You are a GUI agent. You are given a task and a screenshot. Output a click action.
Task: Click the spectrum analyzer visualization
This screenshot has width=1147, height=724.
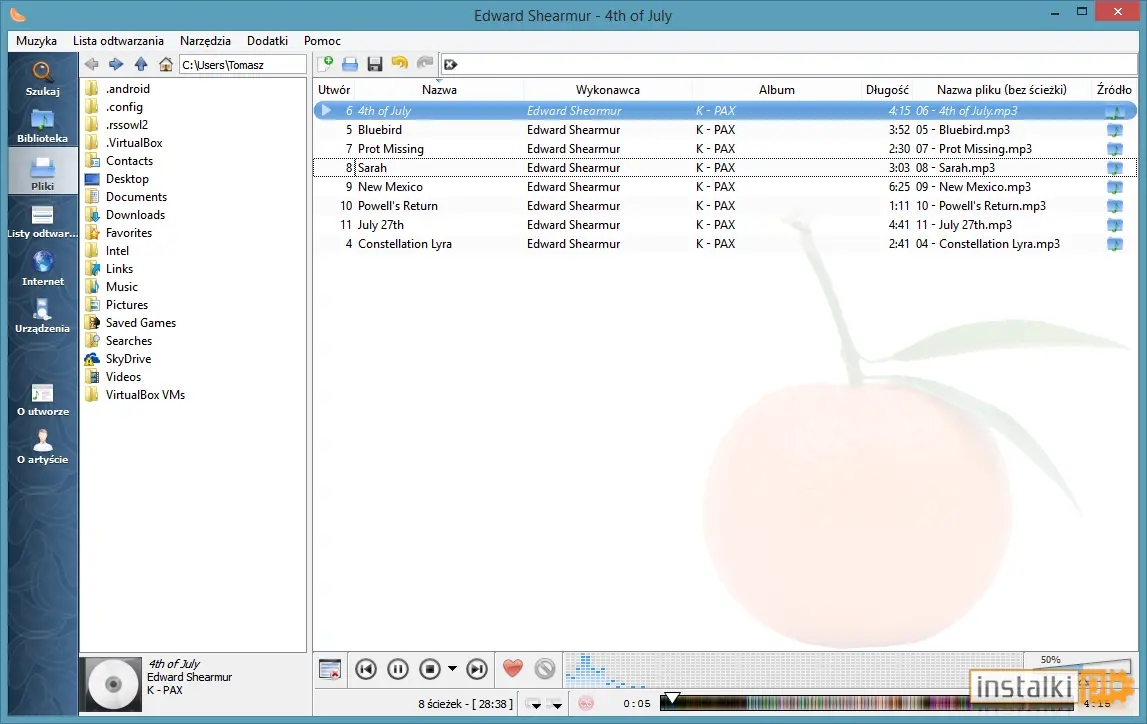coord(792,671)
